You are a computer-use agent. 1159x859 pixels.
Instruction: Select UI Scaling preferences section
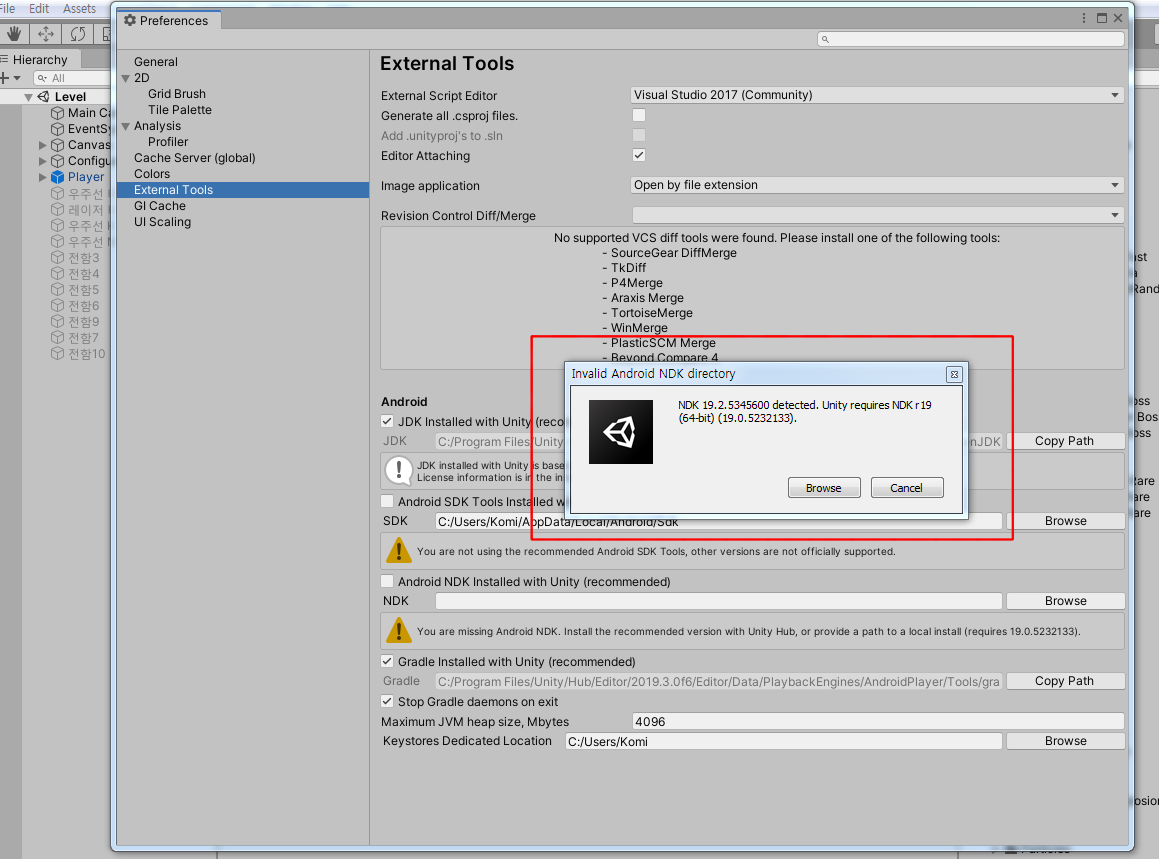[163, 222]
